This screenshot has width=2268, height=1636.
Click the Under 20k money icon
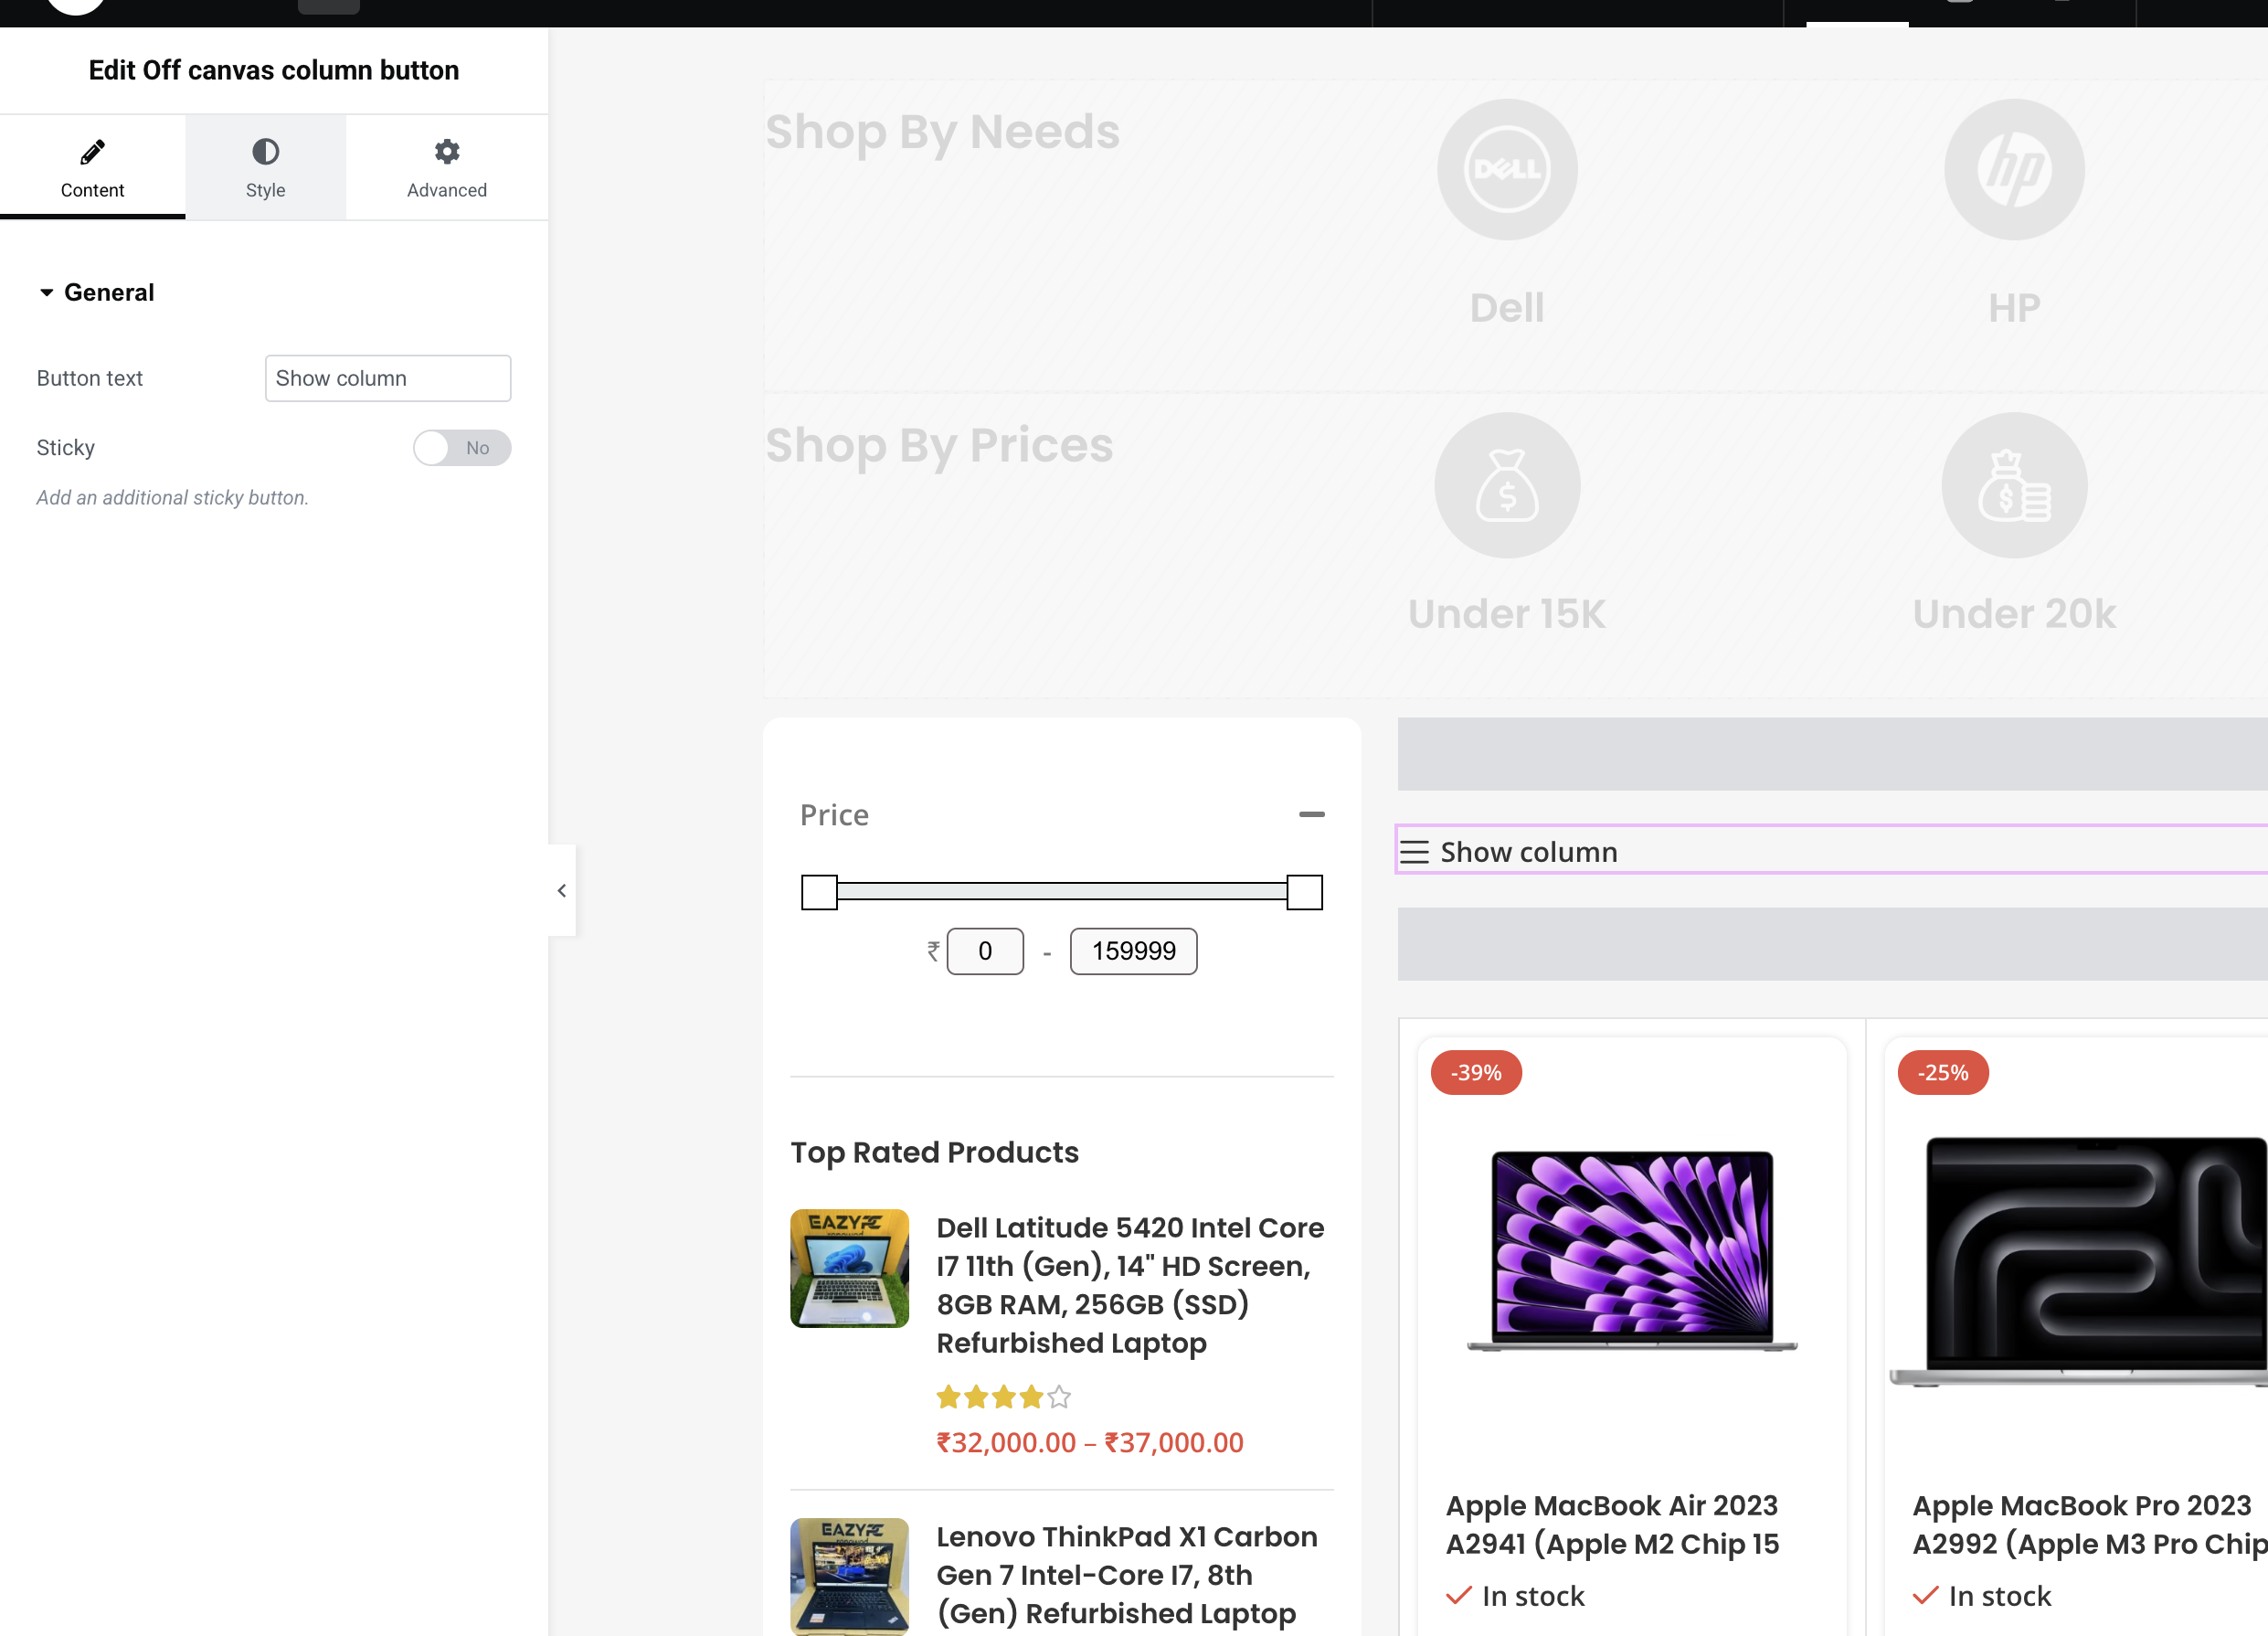[x=2013, y=486]
